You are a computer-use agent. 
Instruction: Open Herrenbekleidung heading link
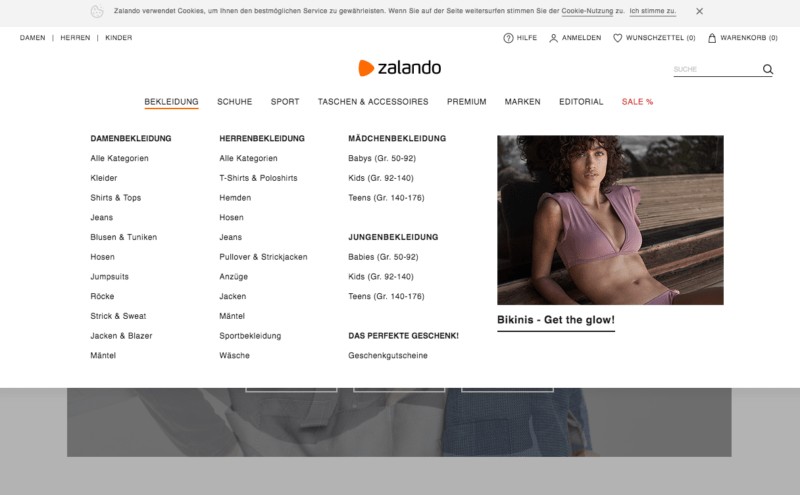(262, 139)
